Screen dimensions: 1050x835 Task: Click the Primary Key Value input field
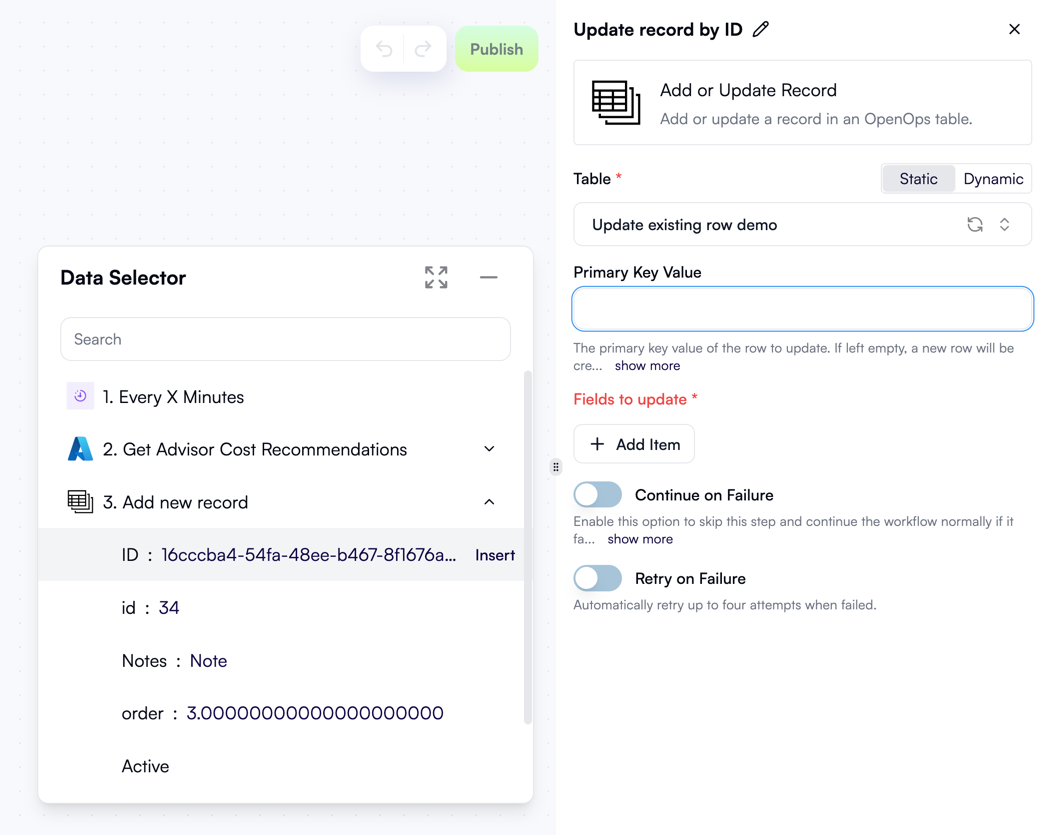pos(802,309)
